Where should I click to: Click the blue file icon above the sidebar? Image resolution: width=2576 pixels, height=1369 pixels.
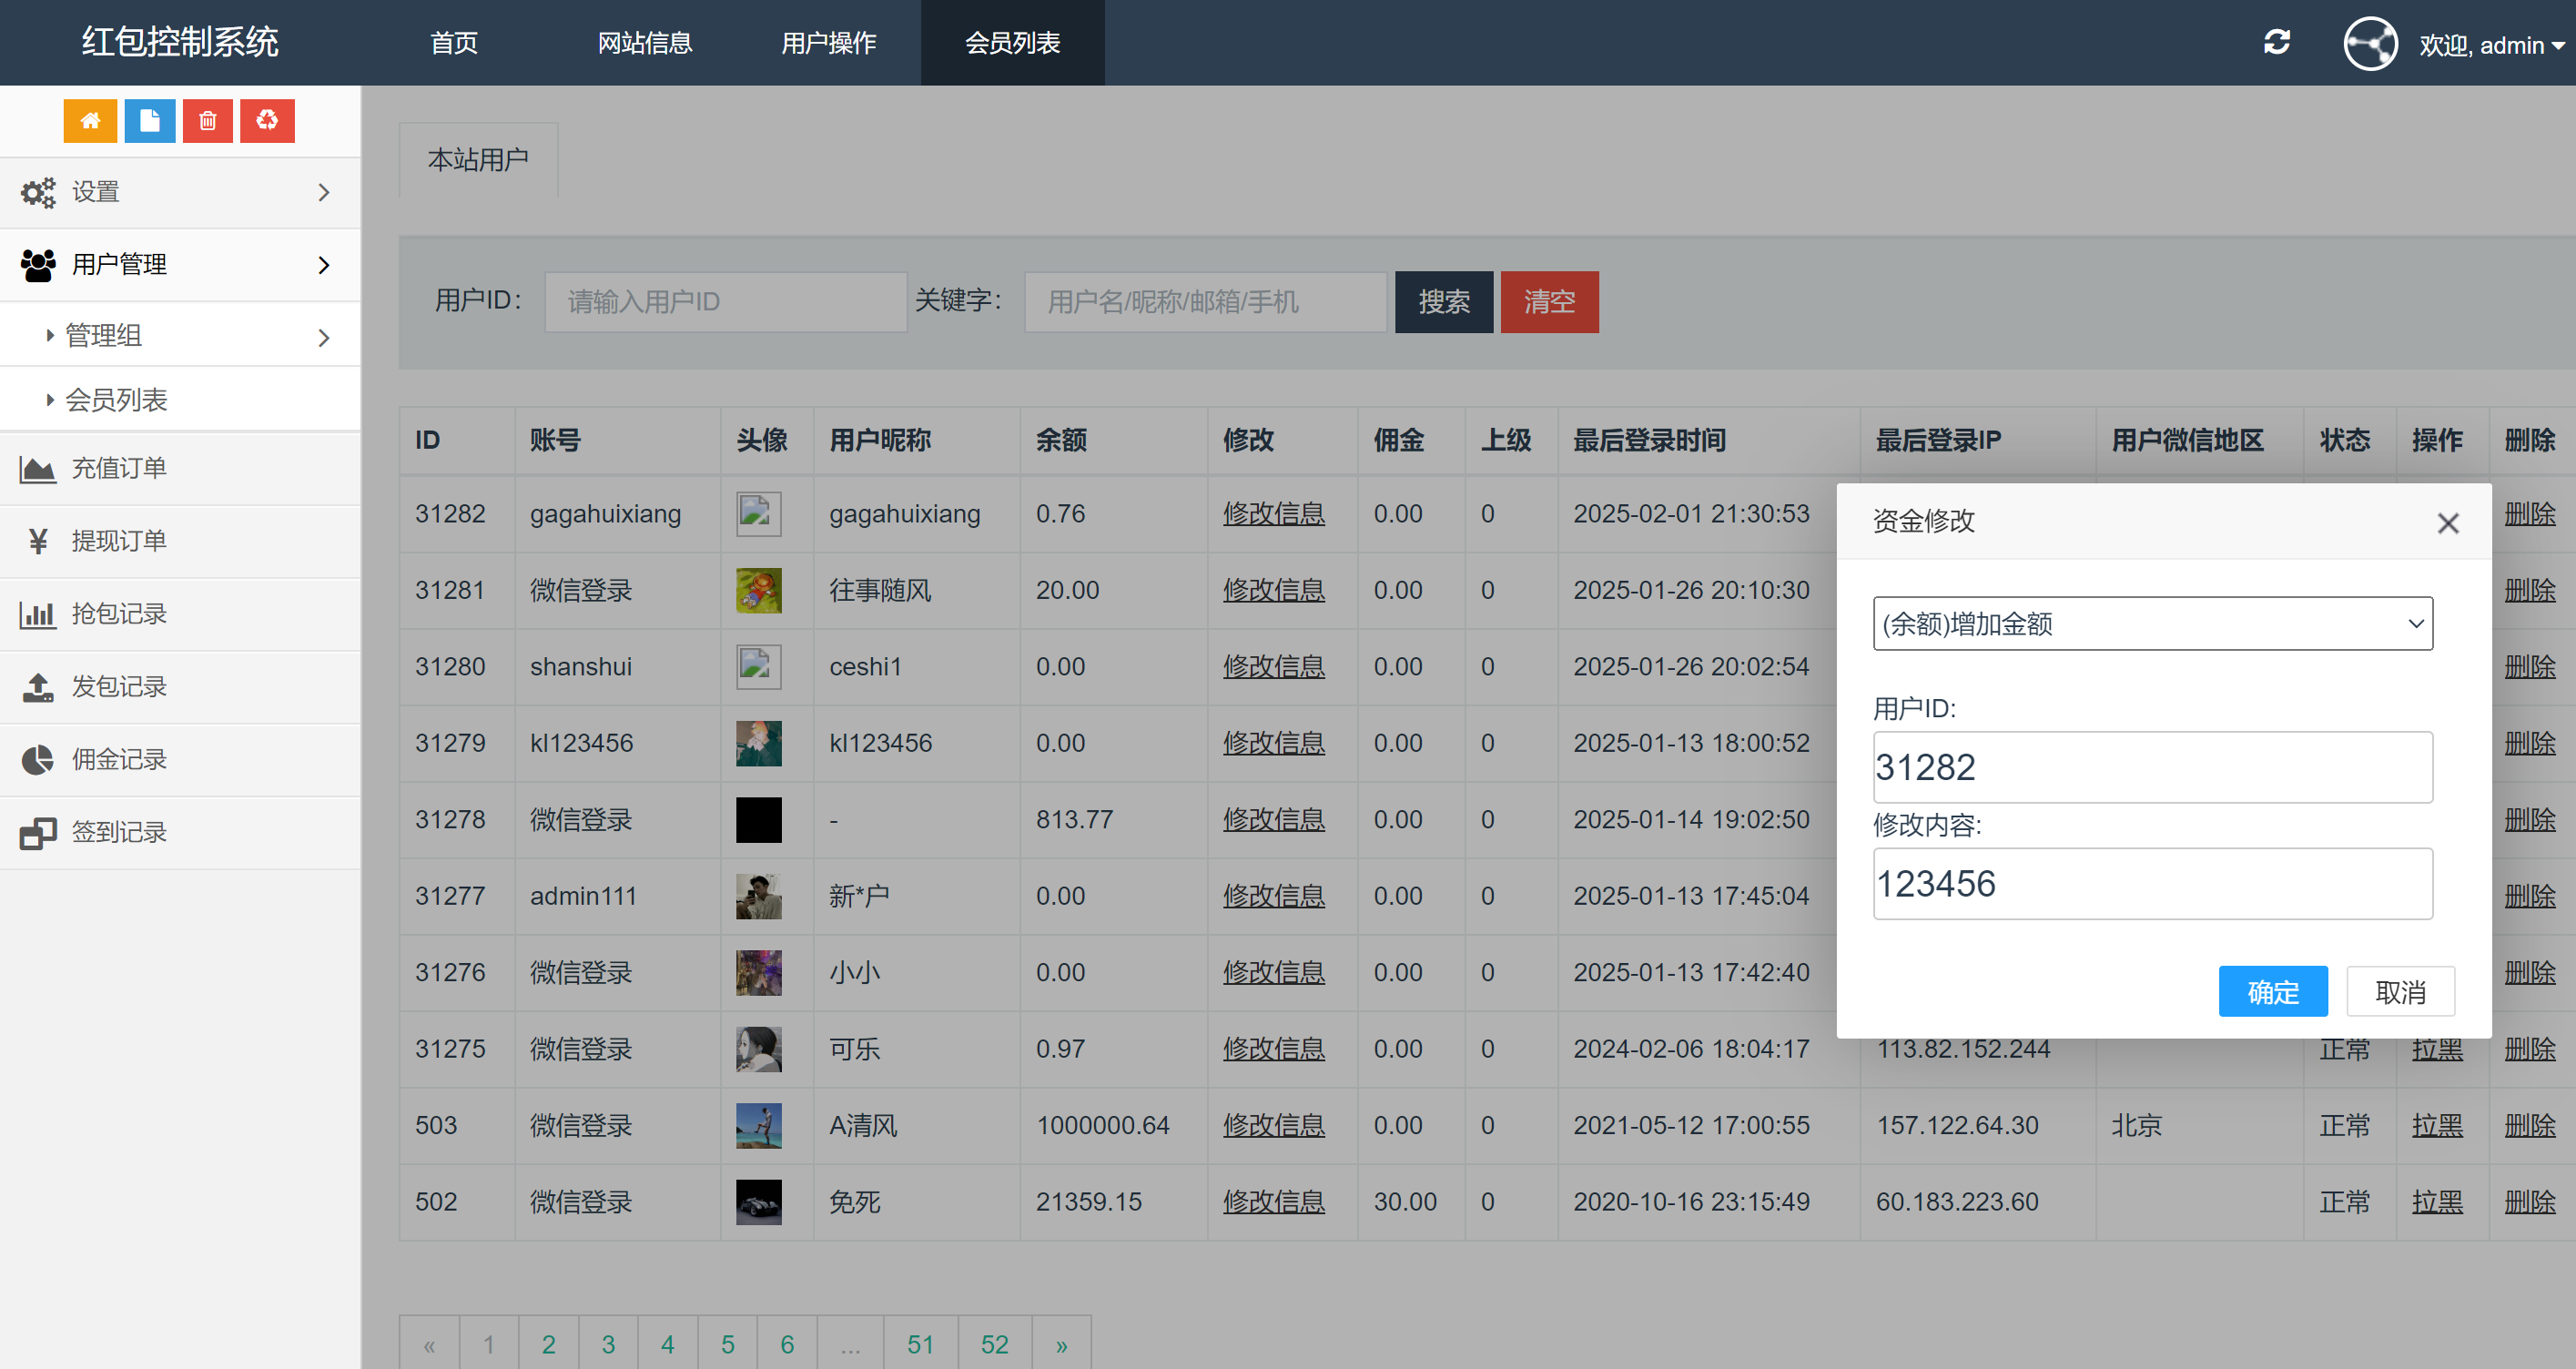click(x=149, y=120)
